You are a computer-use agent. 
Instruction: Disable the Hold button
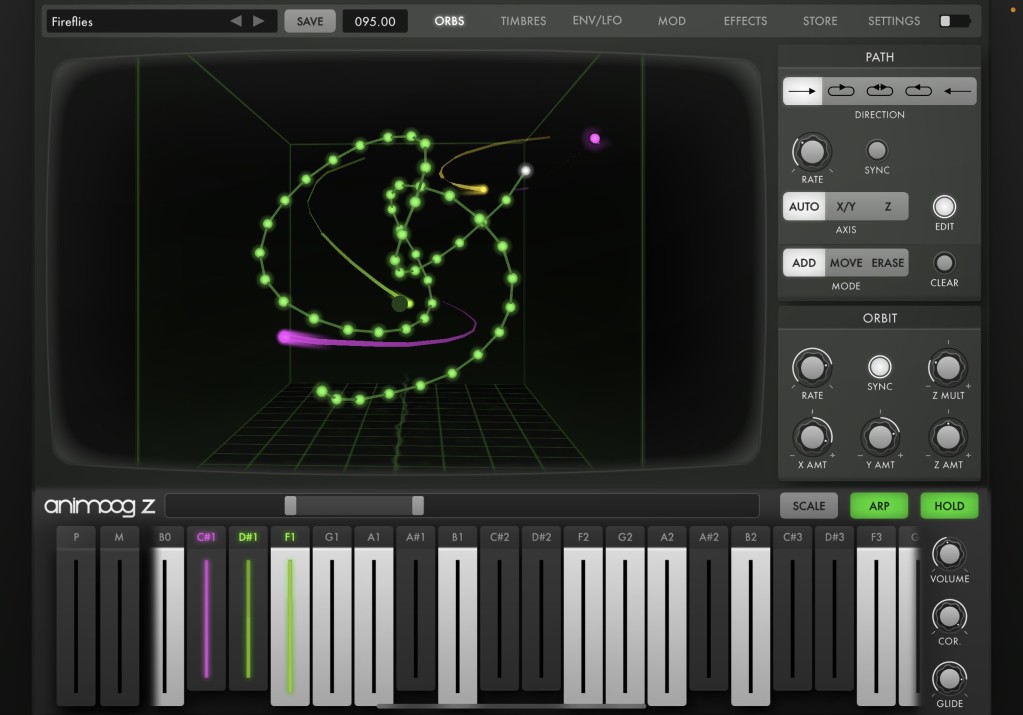point(949,506)
